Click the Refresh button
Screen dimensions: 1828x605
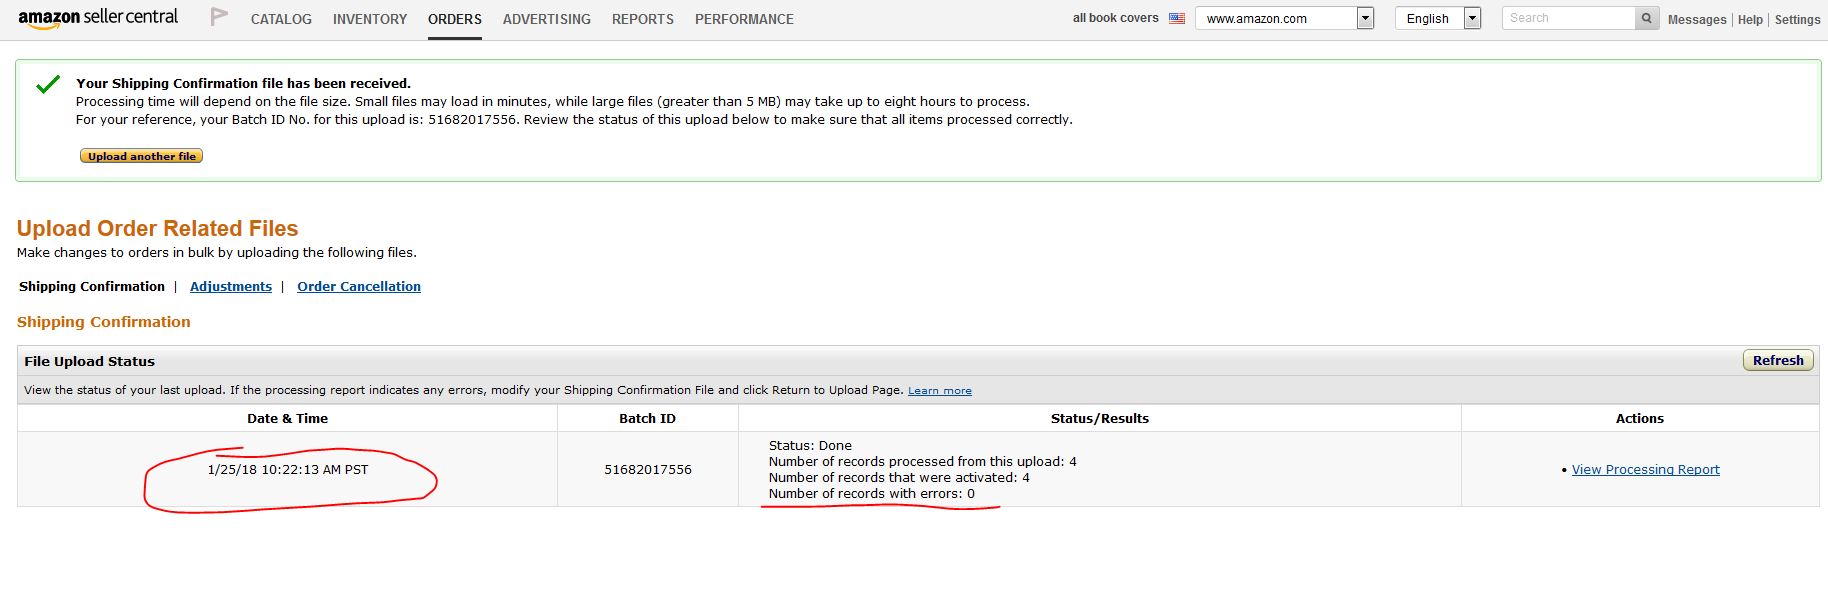coord(1778,360)
